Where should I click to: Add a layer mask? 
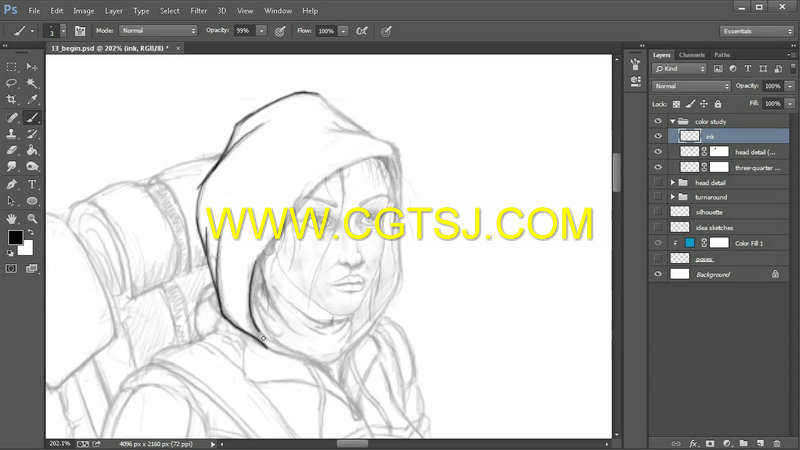pyautogui.click(x=710, y=444)
